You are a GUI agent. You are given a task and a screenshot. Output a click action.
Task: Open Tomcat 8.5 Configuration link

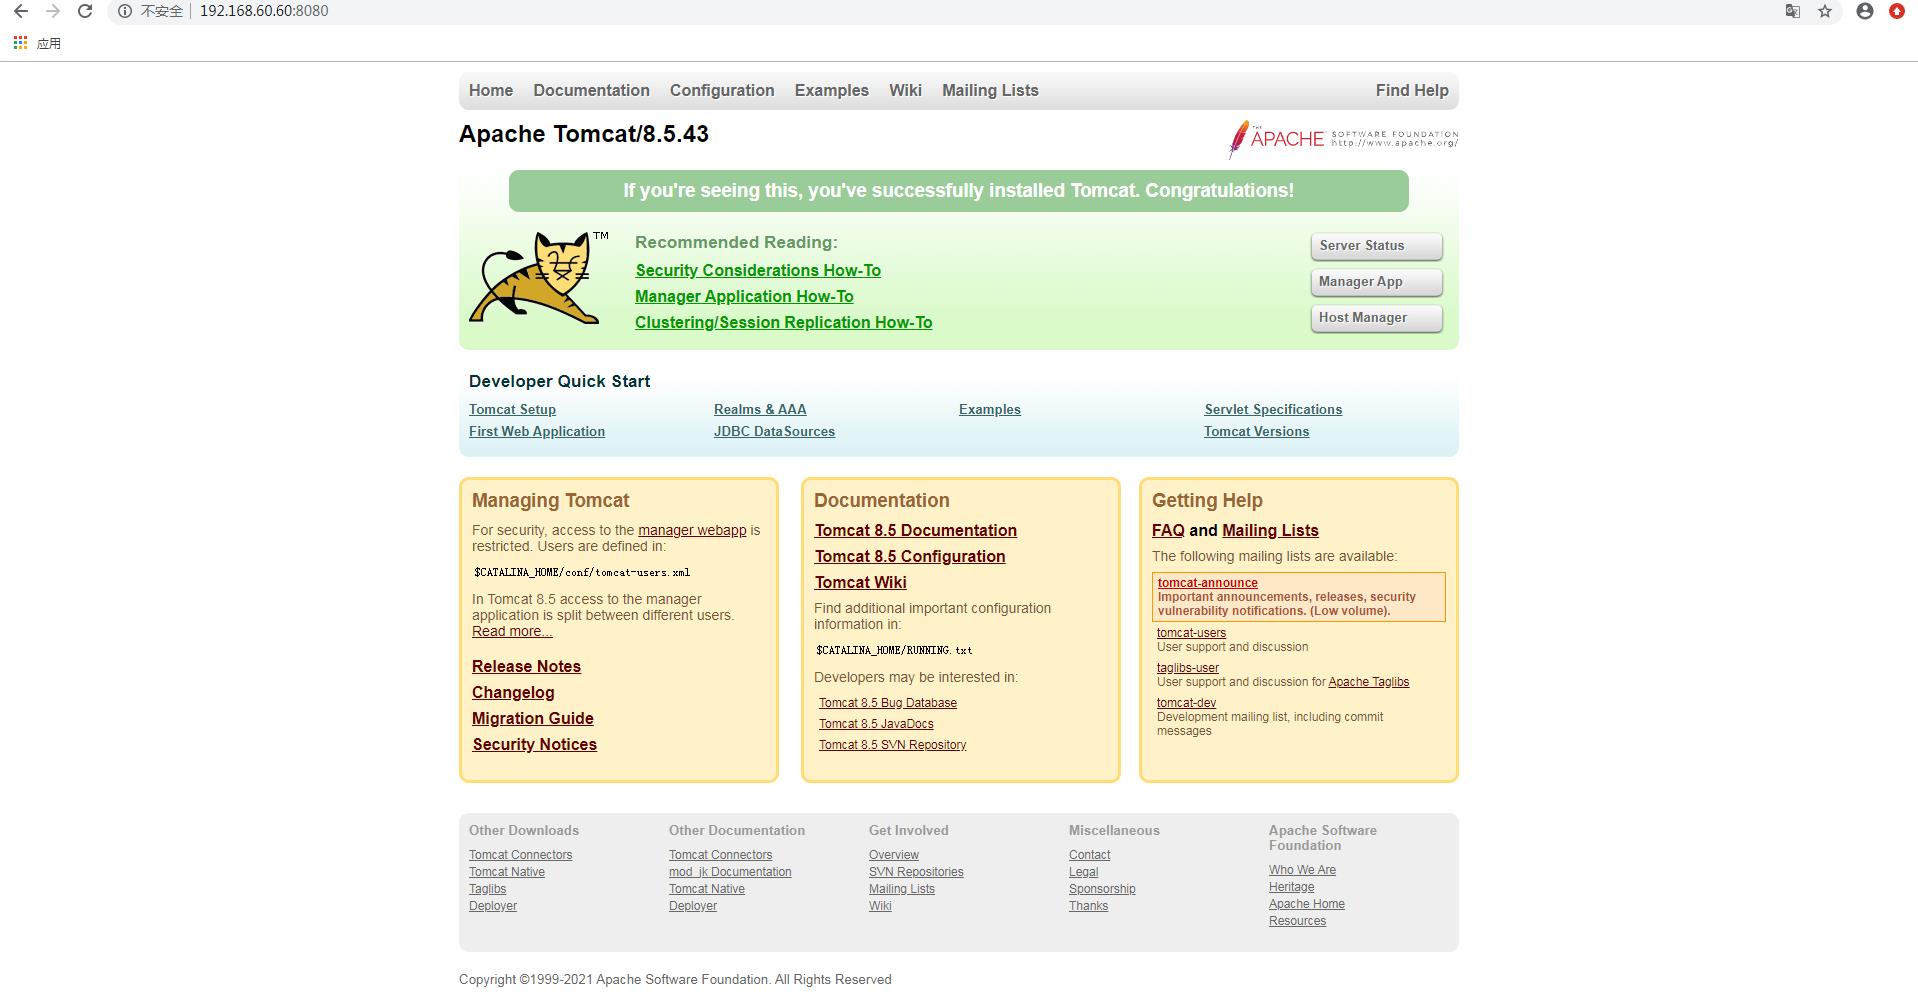[910, 556]
